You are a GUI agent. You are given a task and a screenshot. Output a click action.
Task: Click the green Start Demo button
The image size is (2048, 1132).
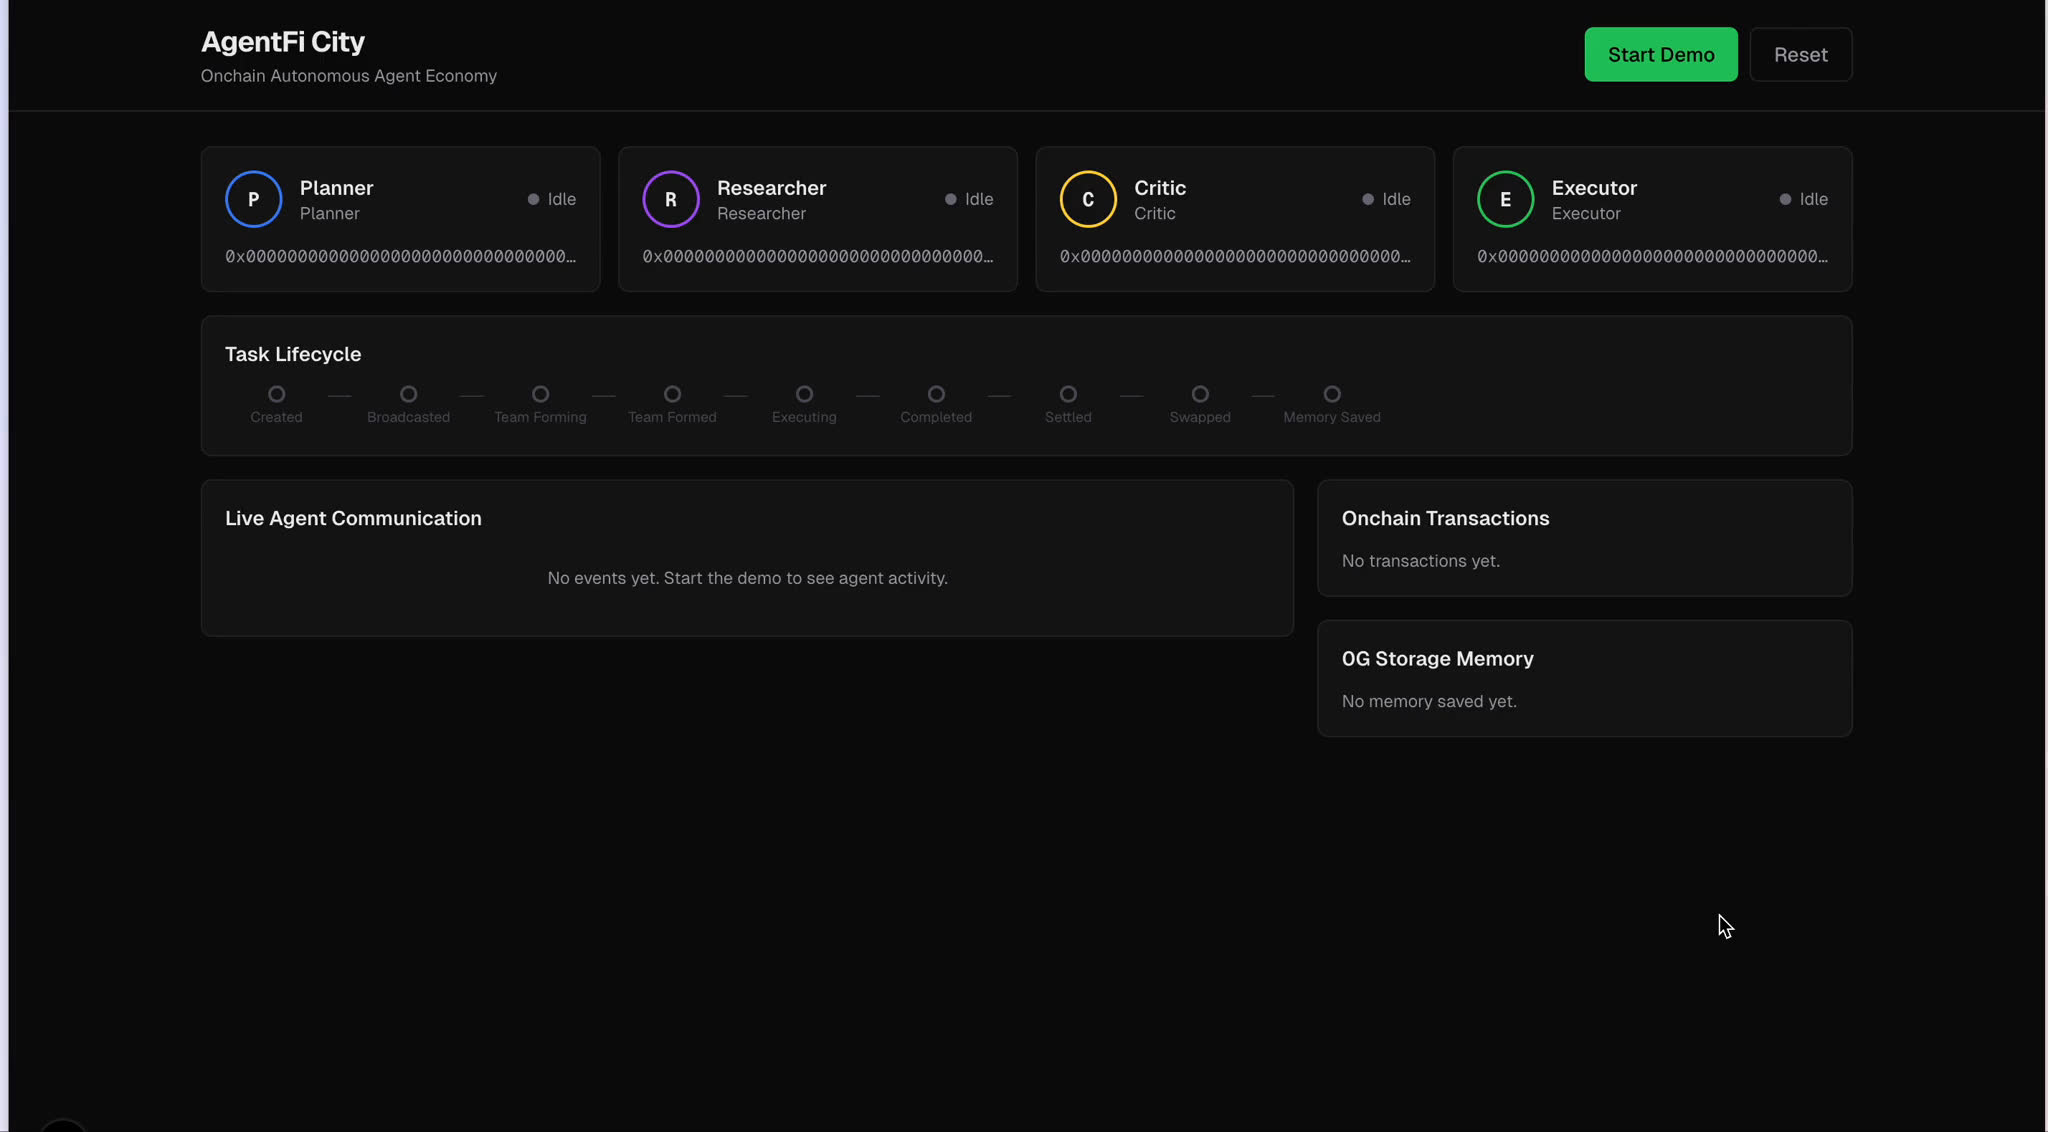click(x=1661, y=54)
